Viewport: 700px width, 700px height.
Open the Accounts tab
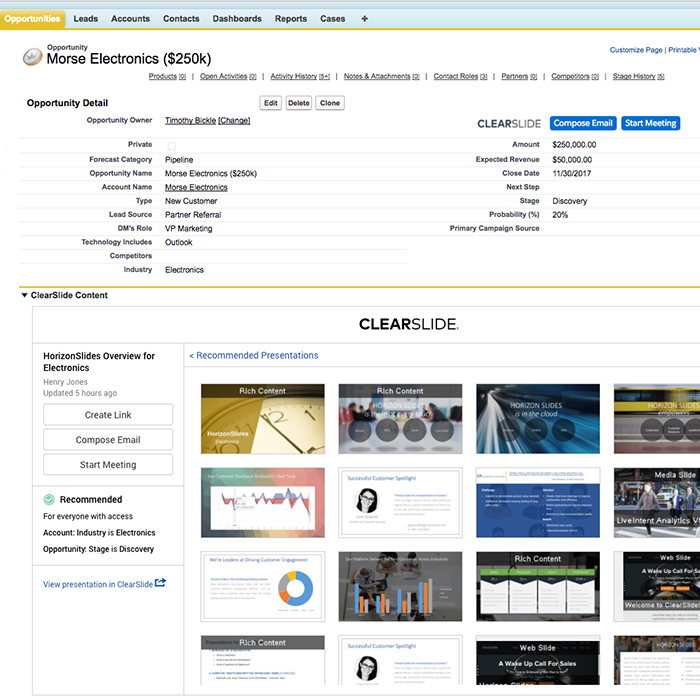coord(130,19)
